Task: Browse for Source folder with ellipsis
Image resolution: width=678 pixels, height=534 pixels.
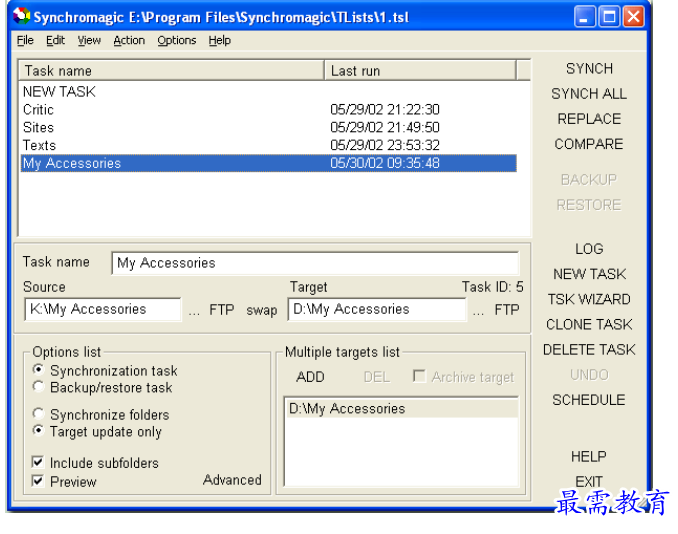Action: (x=194, y=310)
